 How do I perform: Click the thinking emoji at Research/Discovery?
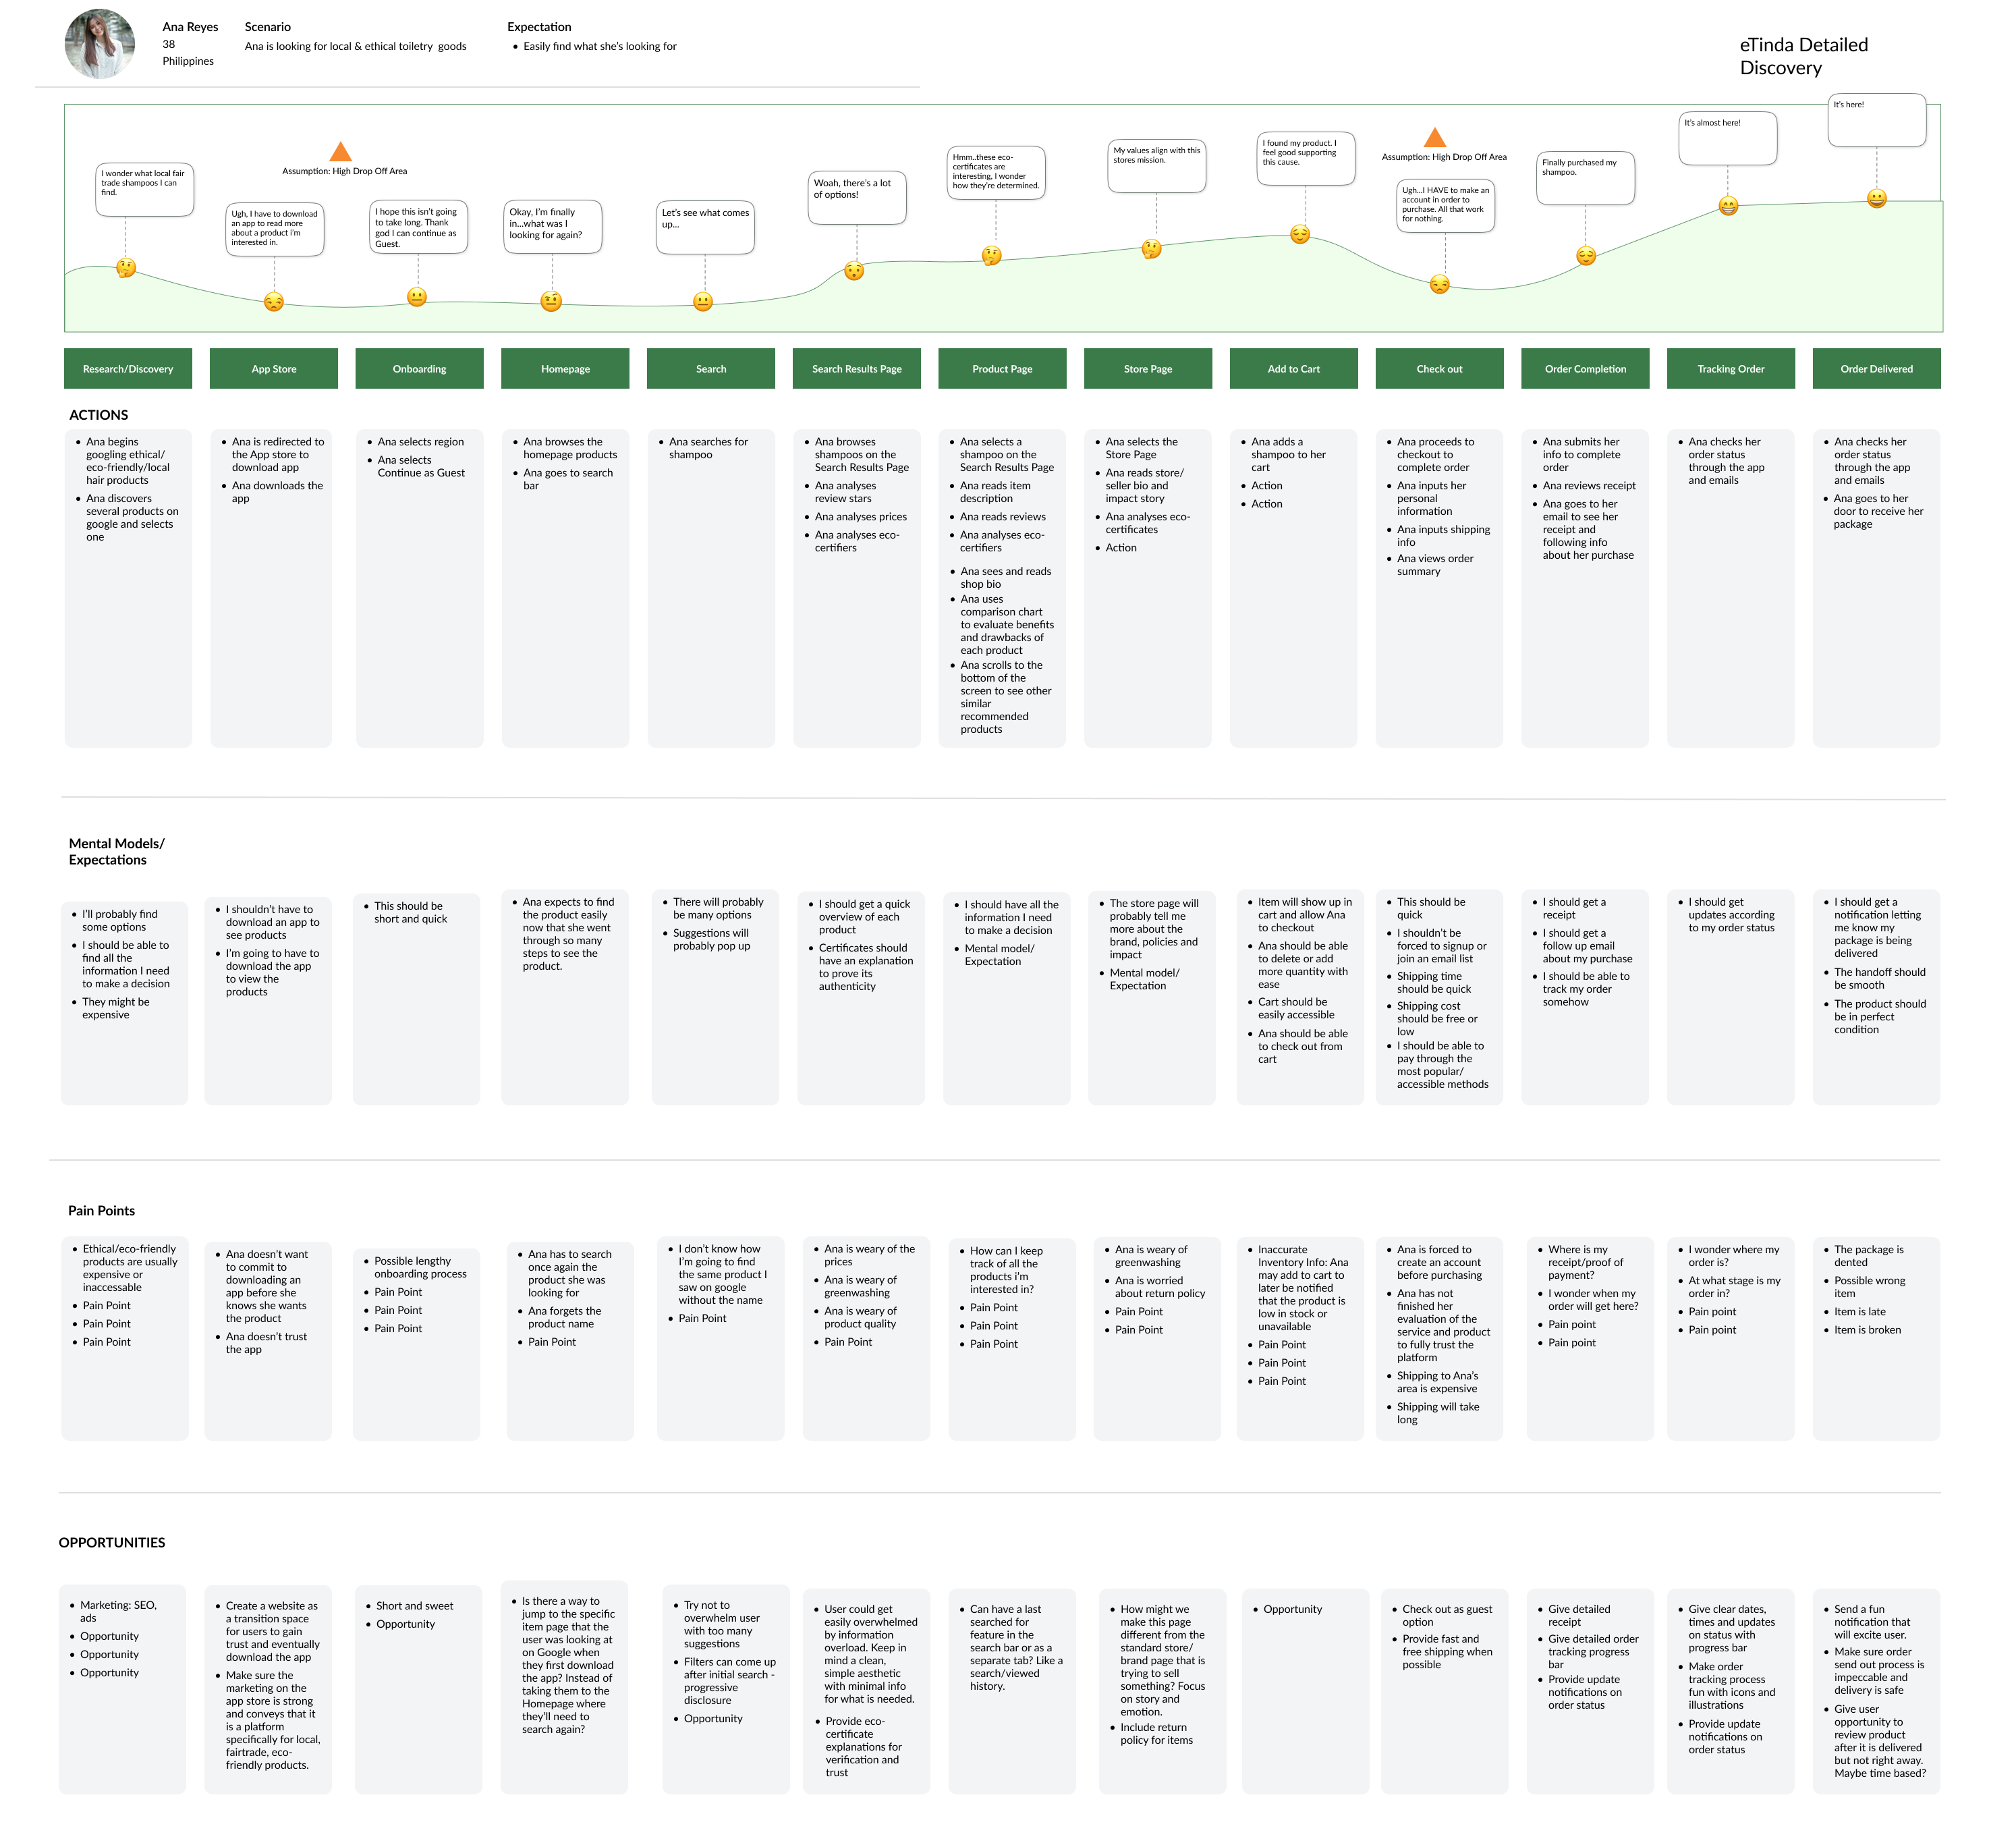click(126, 268)
